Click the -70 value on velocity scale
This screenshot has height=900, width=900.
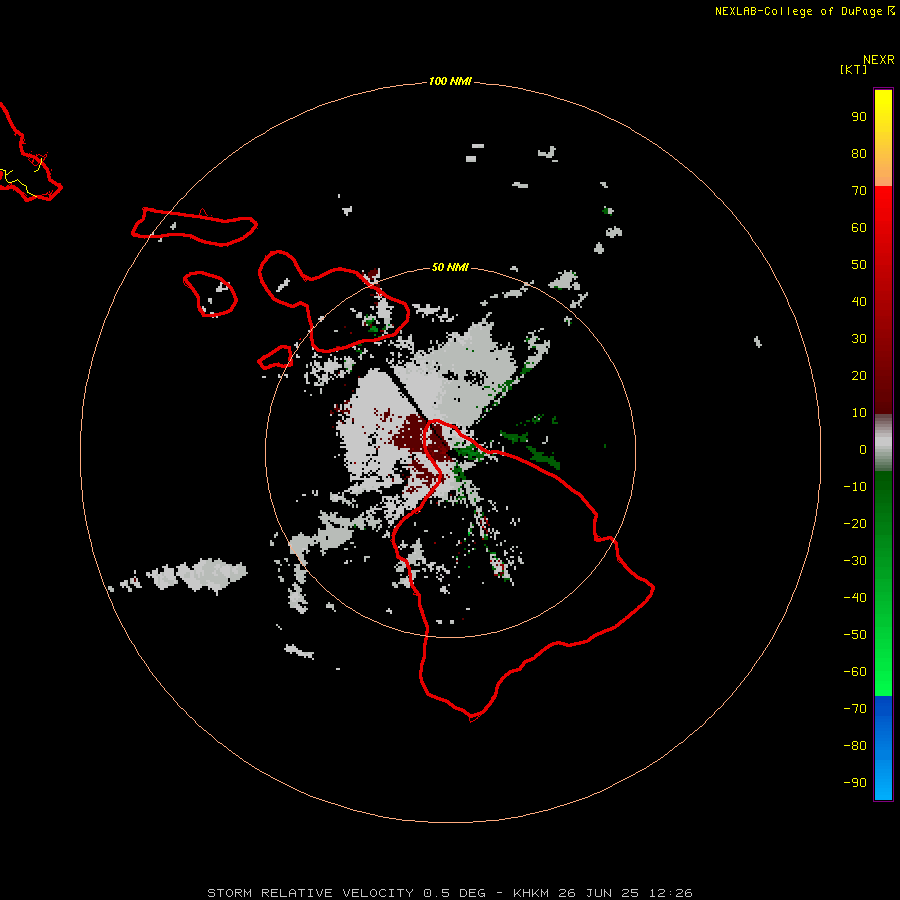(x=855, y=709)
